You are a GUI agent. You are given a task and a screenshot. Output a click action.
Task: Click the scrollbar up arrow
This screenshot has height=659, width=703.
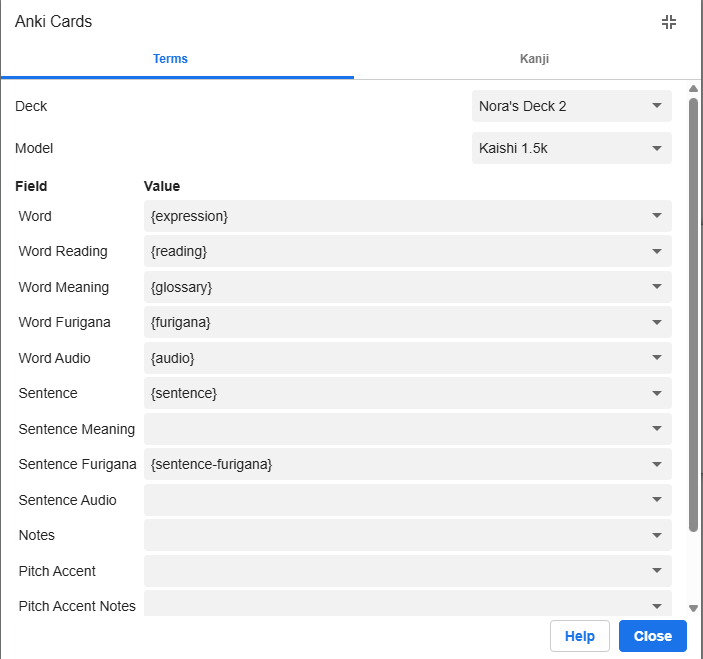(x=694, y=89)
